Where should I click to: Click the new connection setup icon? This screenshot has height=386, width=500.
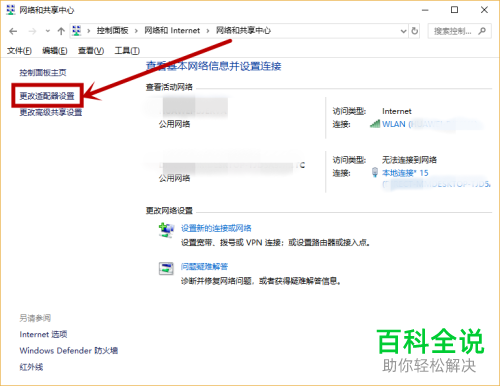(x=166, y=230)
